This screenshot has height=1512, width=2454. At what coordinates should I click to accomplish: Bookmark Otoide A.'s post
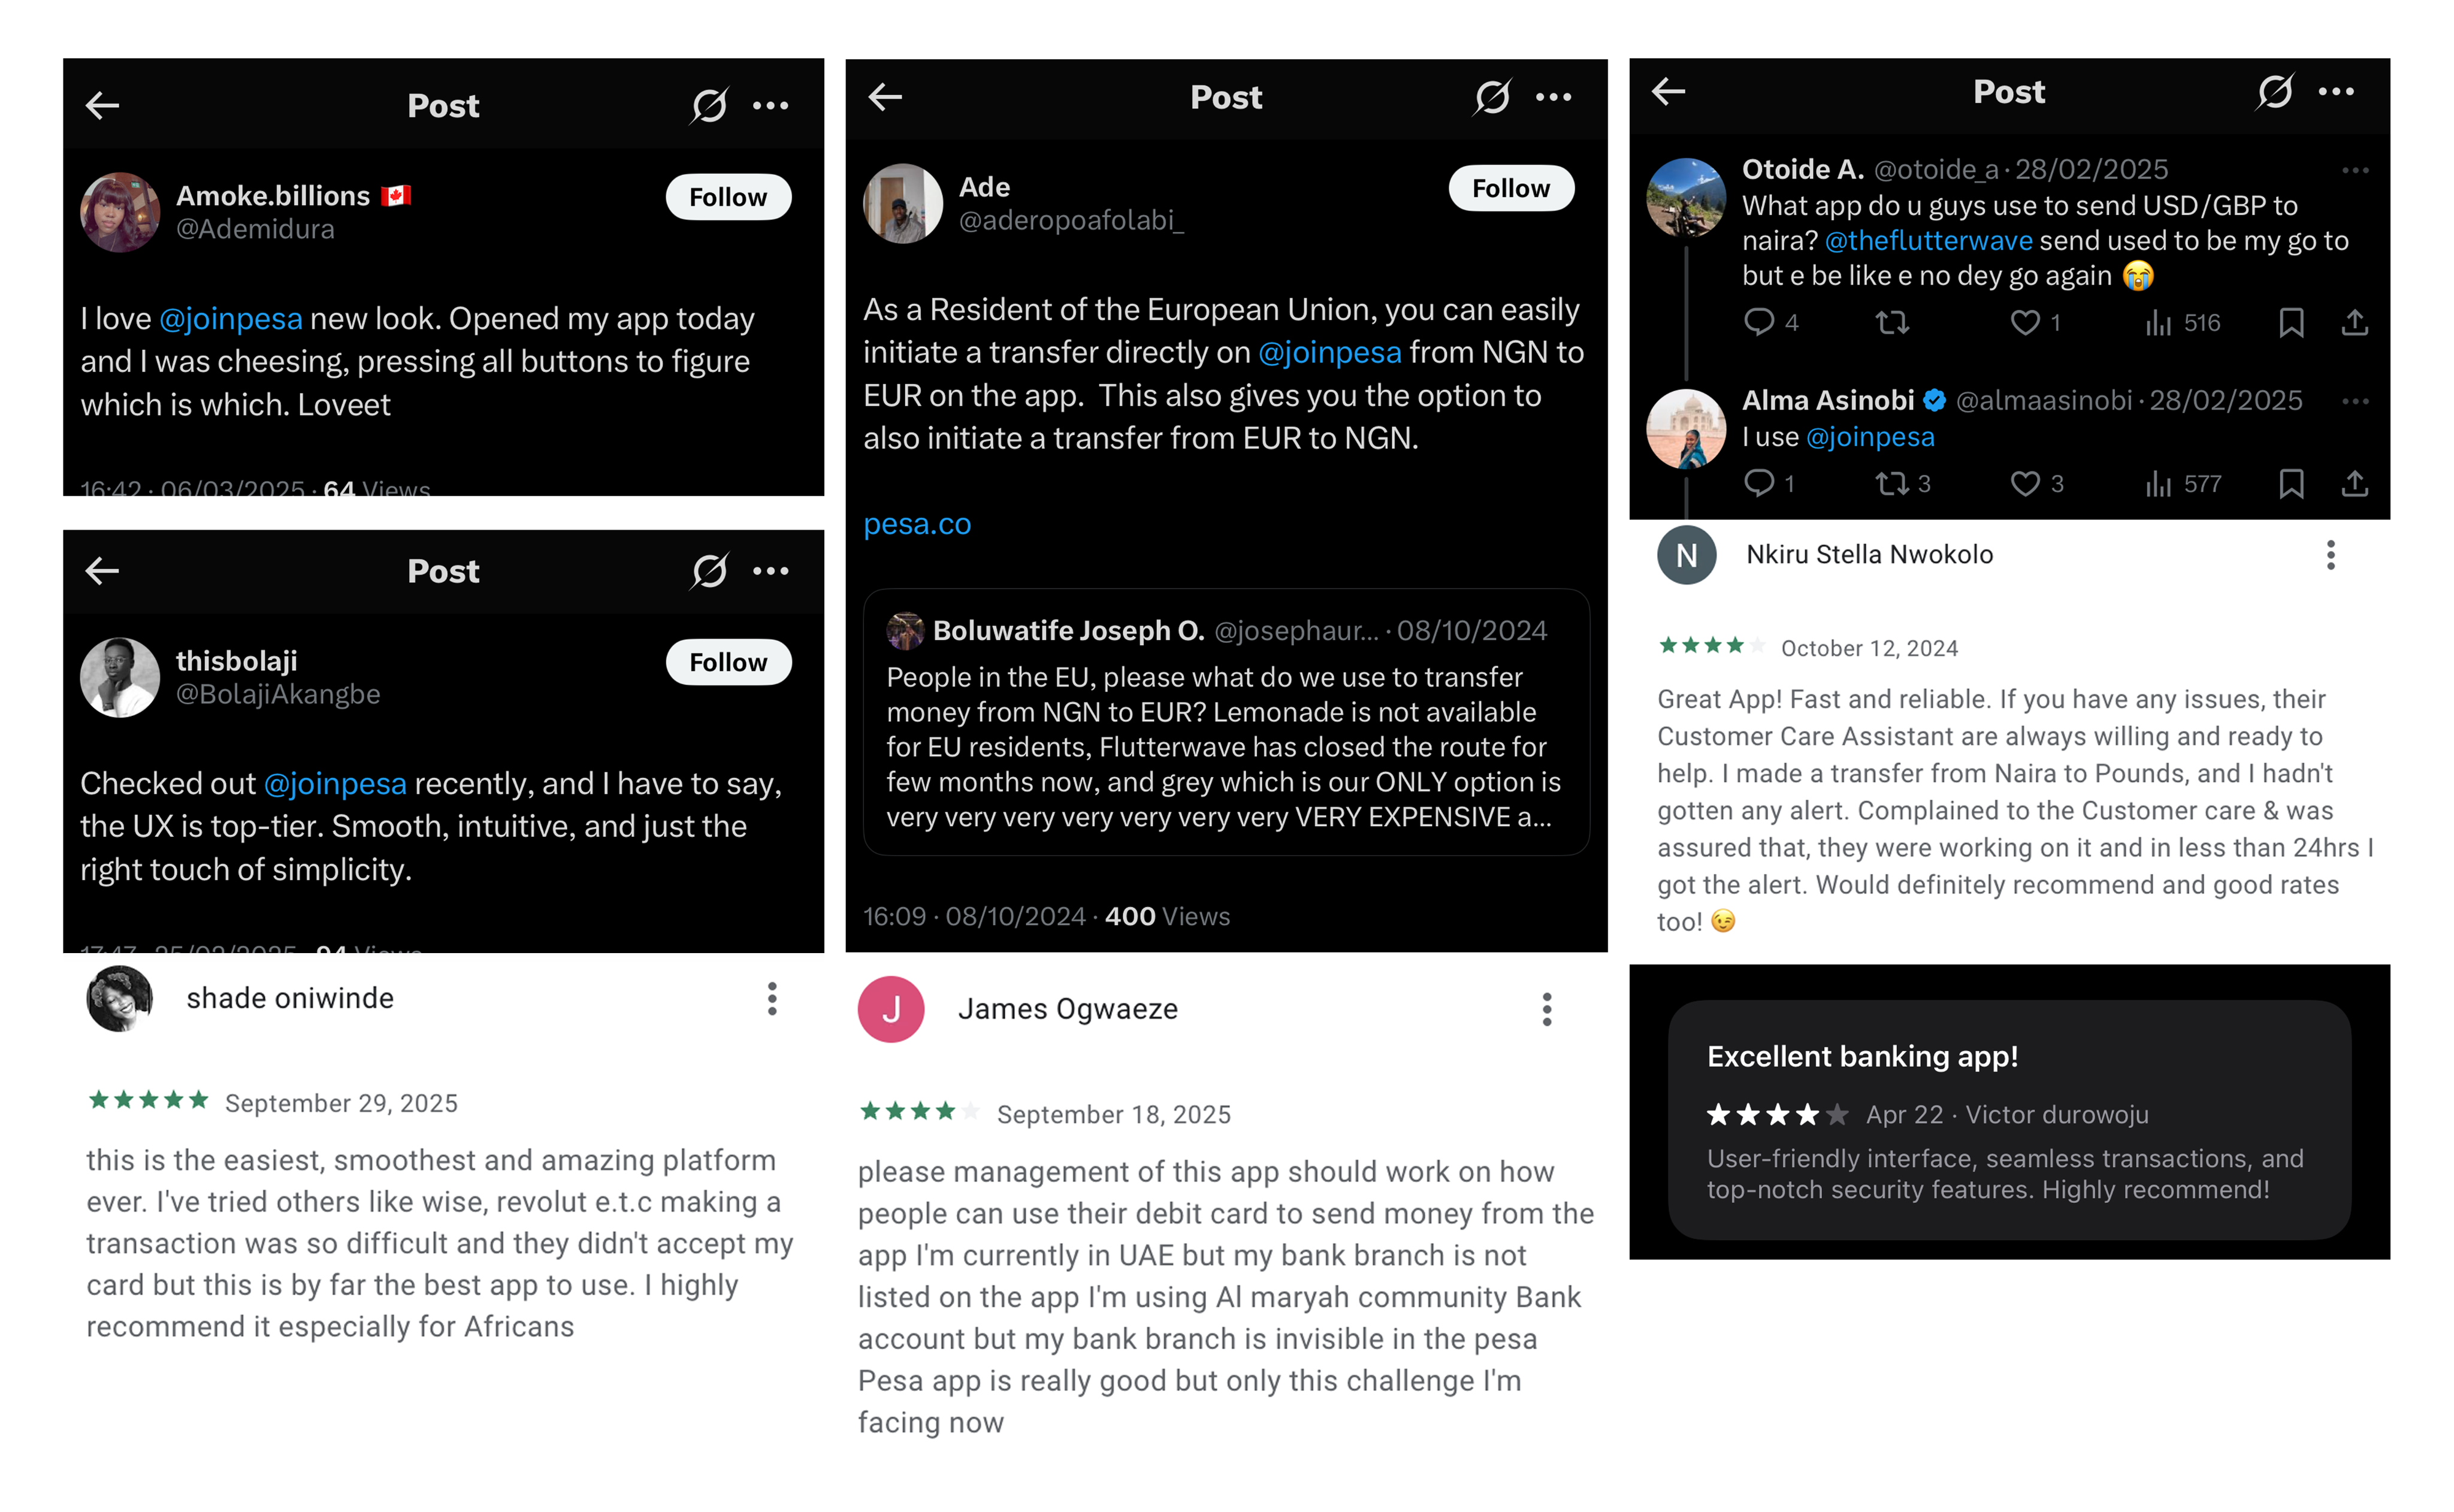pos(2290,323)
